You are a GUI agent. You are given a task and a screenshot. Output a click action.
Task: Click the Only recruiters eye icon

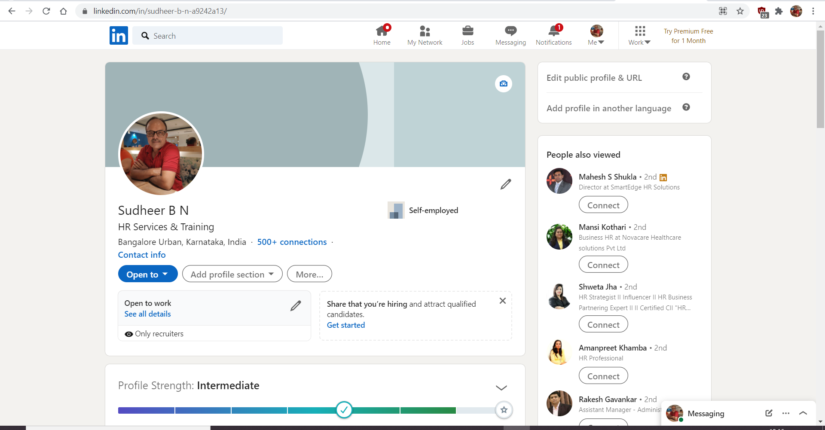click(x=128, y=334)
